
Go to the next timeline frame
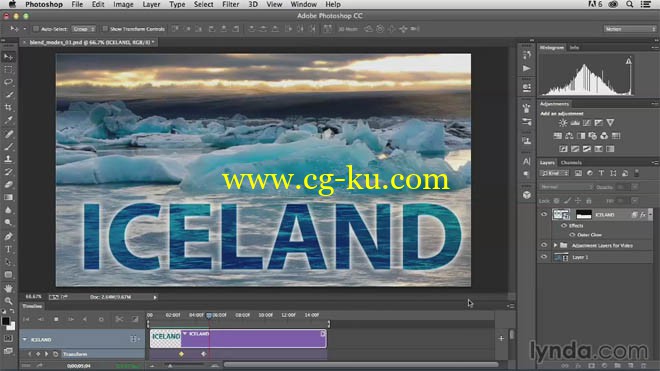pos(71,319)
